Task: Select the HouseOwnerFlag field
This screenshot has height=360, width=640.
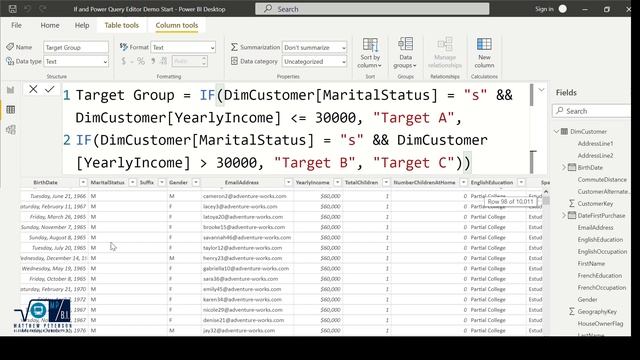Action: [600, 324]
